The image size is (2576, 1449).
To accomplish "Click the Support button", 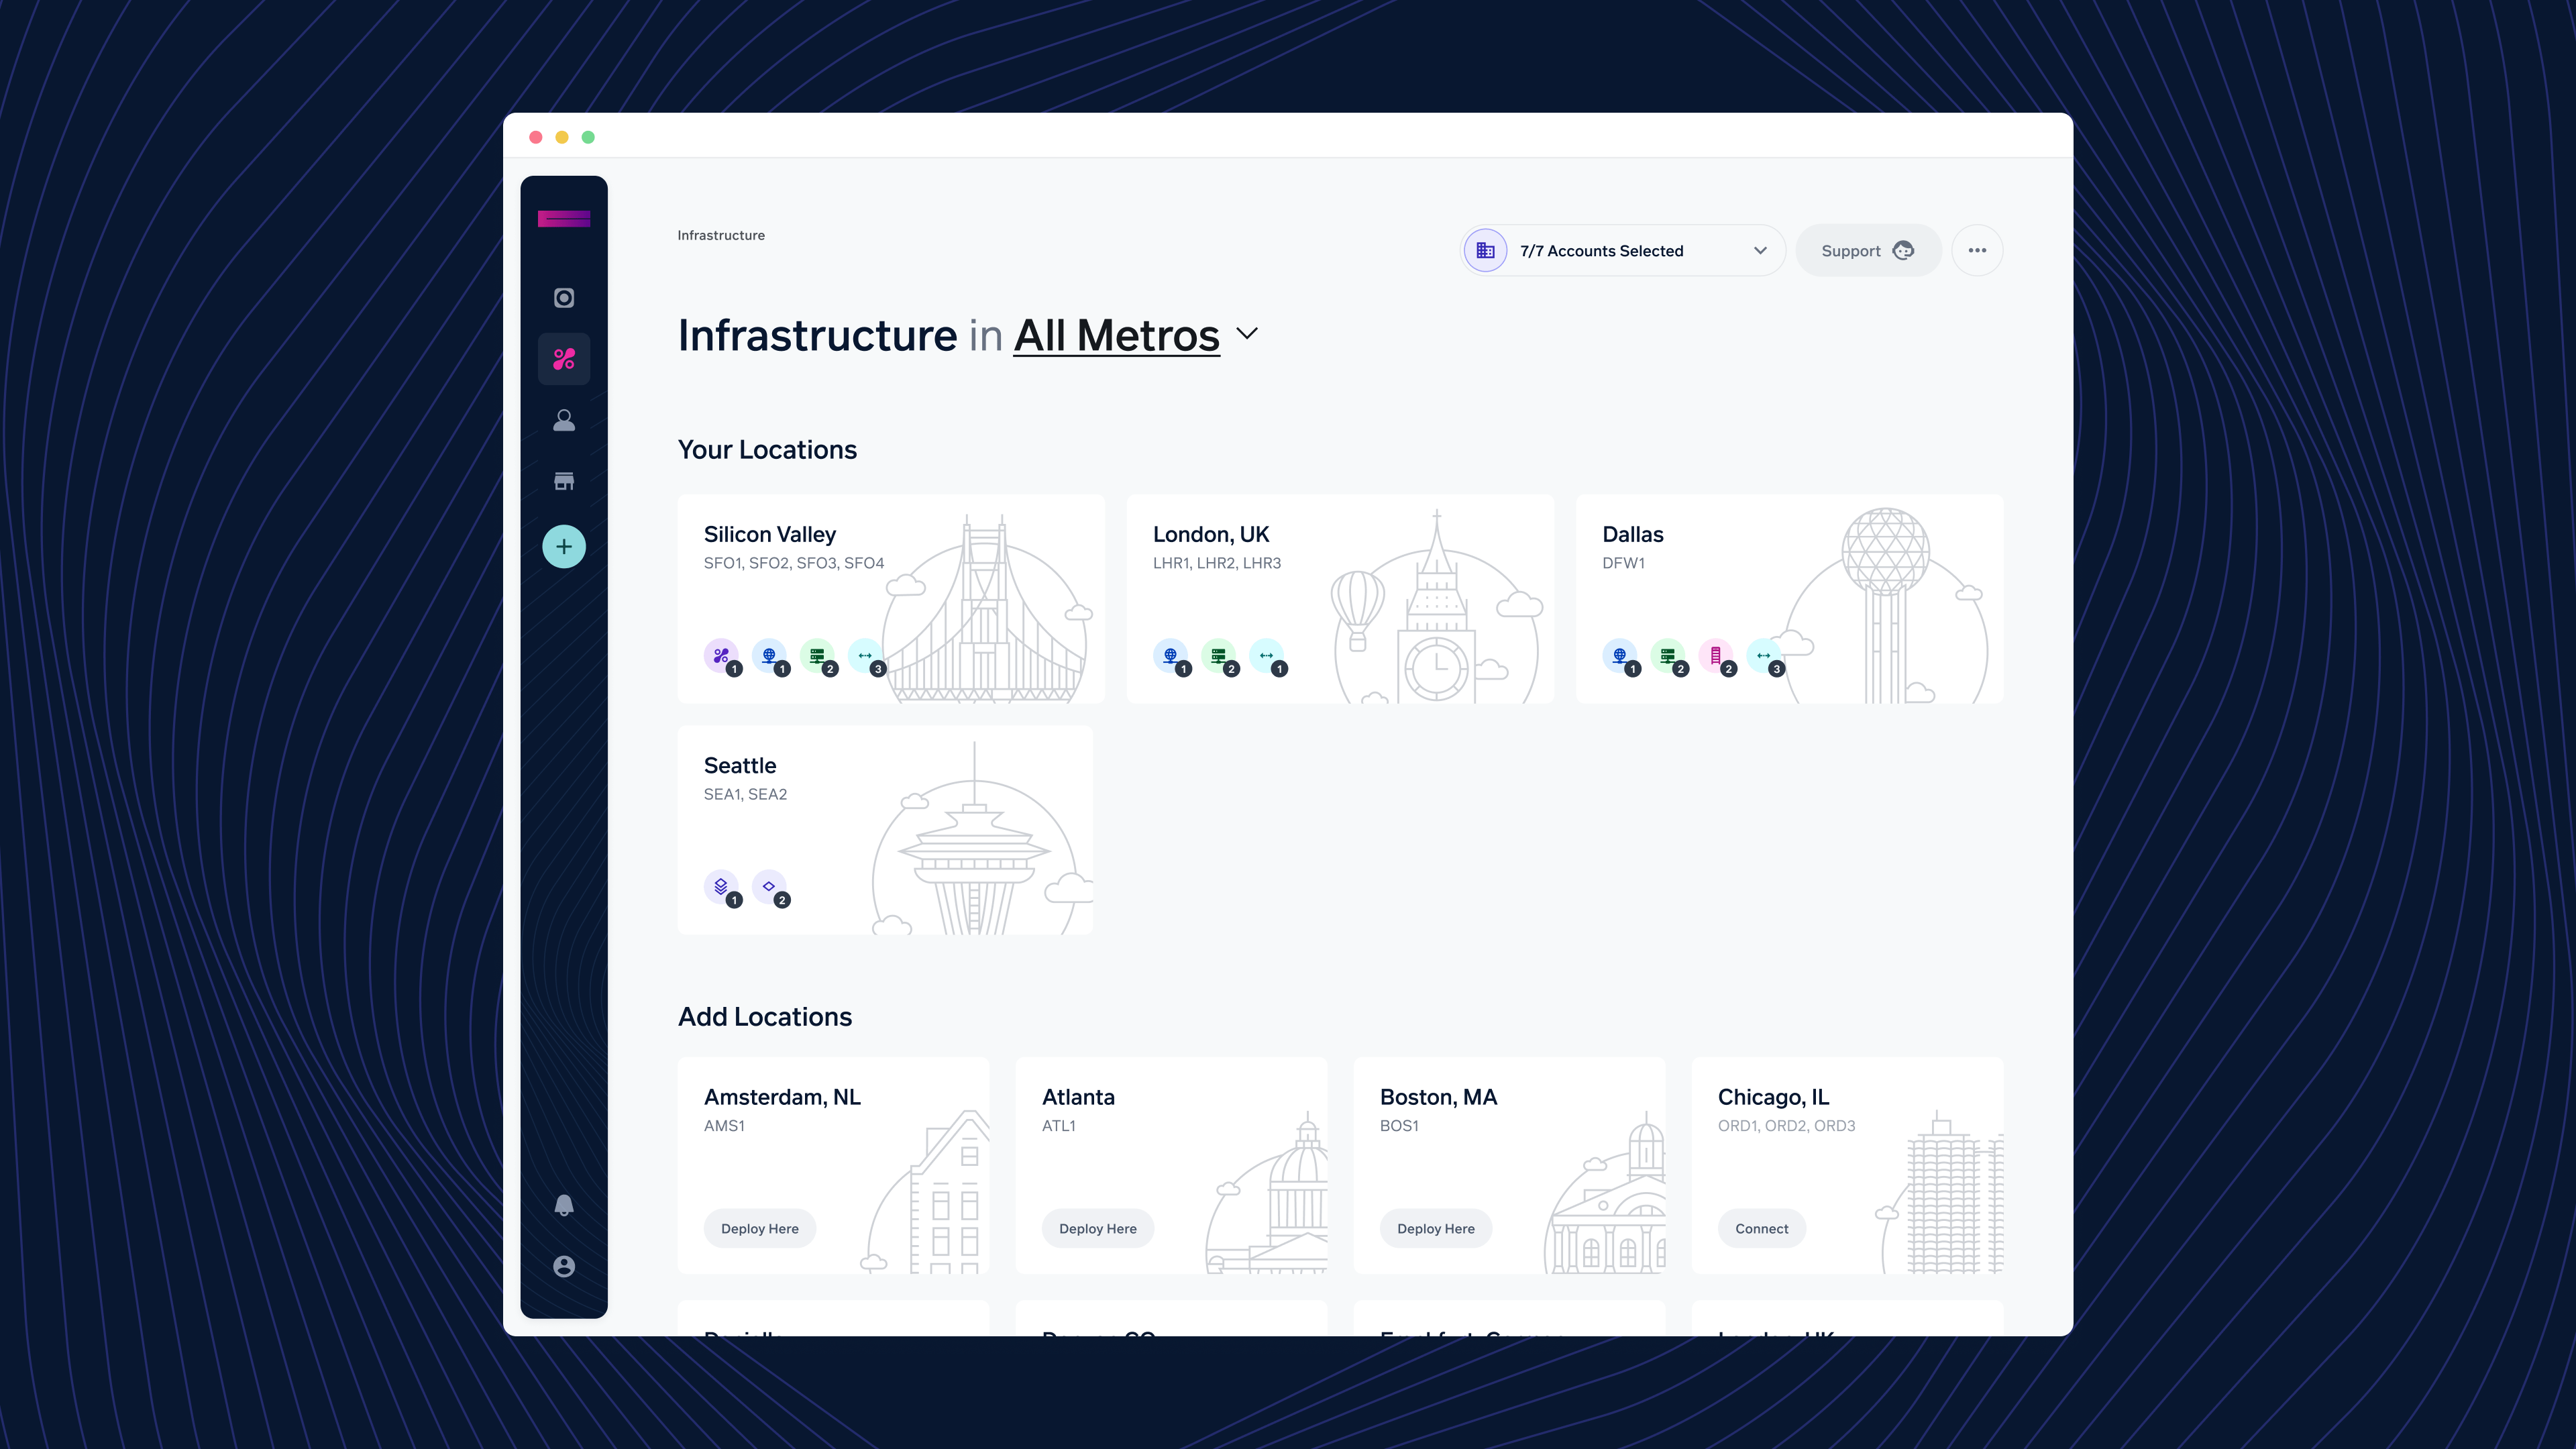I will point(1867,251).
